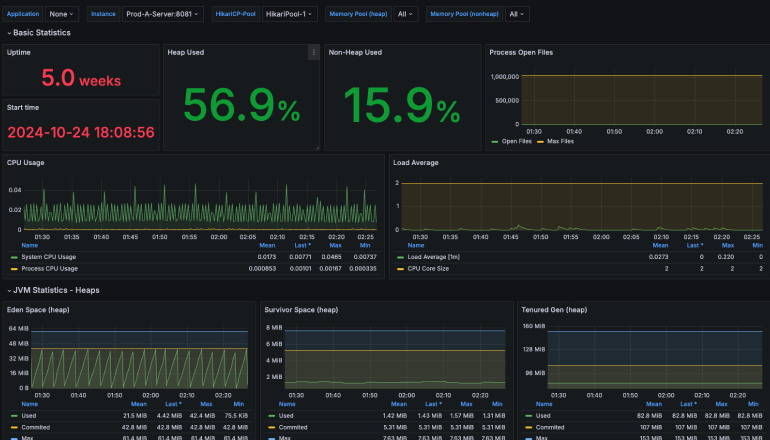Sort CPU Usage legend by Min
Viewport: 770px width, 440px height.
point(365,246)
